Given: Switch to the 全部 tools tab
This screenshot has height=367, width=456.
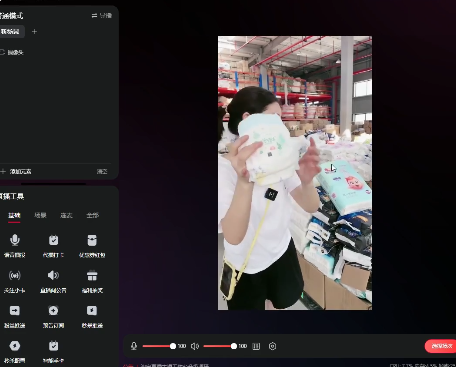Looking at the screenshot, I should [92, 215].
